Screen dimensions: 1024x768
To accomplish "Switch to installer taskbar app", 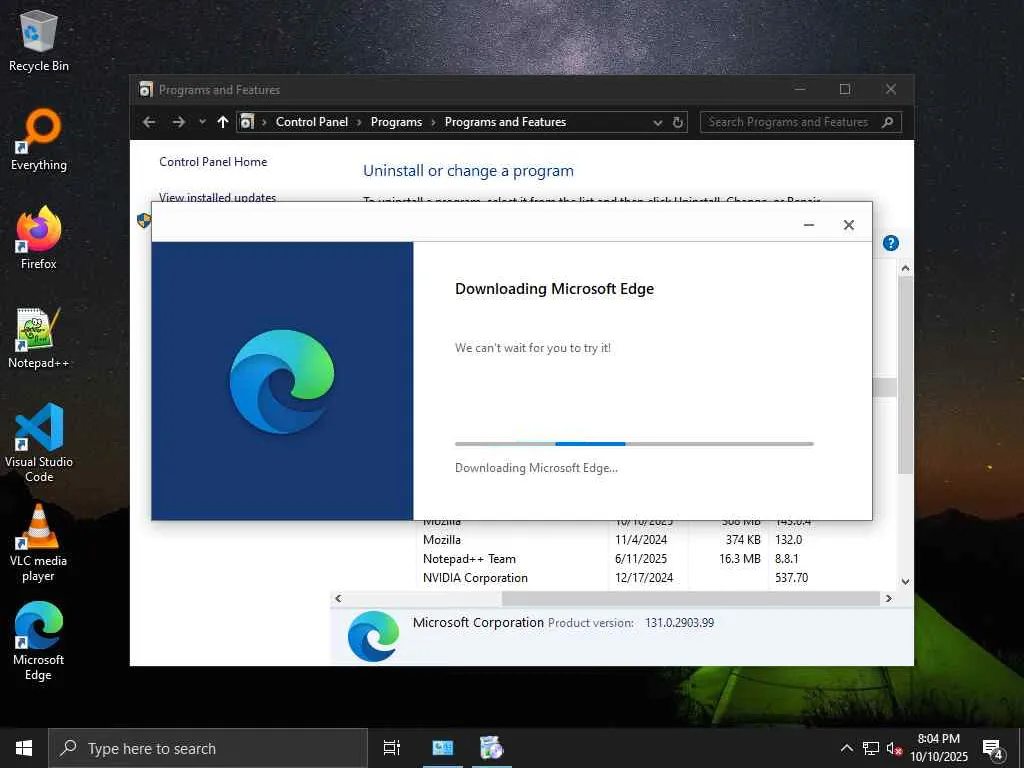I will pyautogui.click(x=491, y=748).
